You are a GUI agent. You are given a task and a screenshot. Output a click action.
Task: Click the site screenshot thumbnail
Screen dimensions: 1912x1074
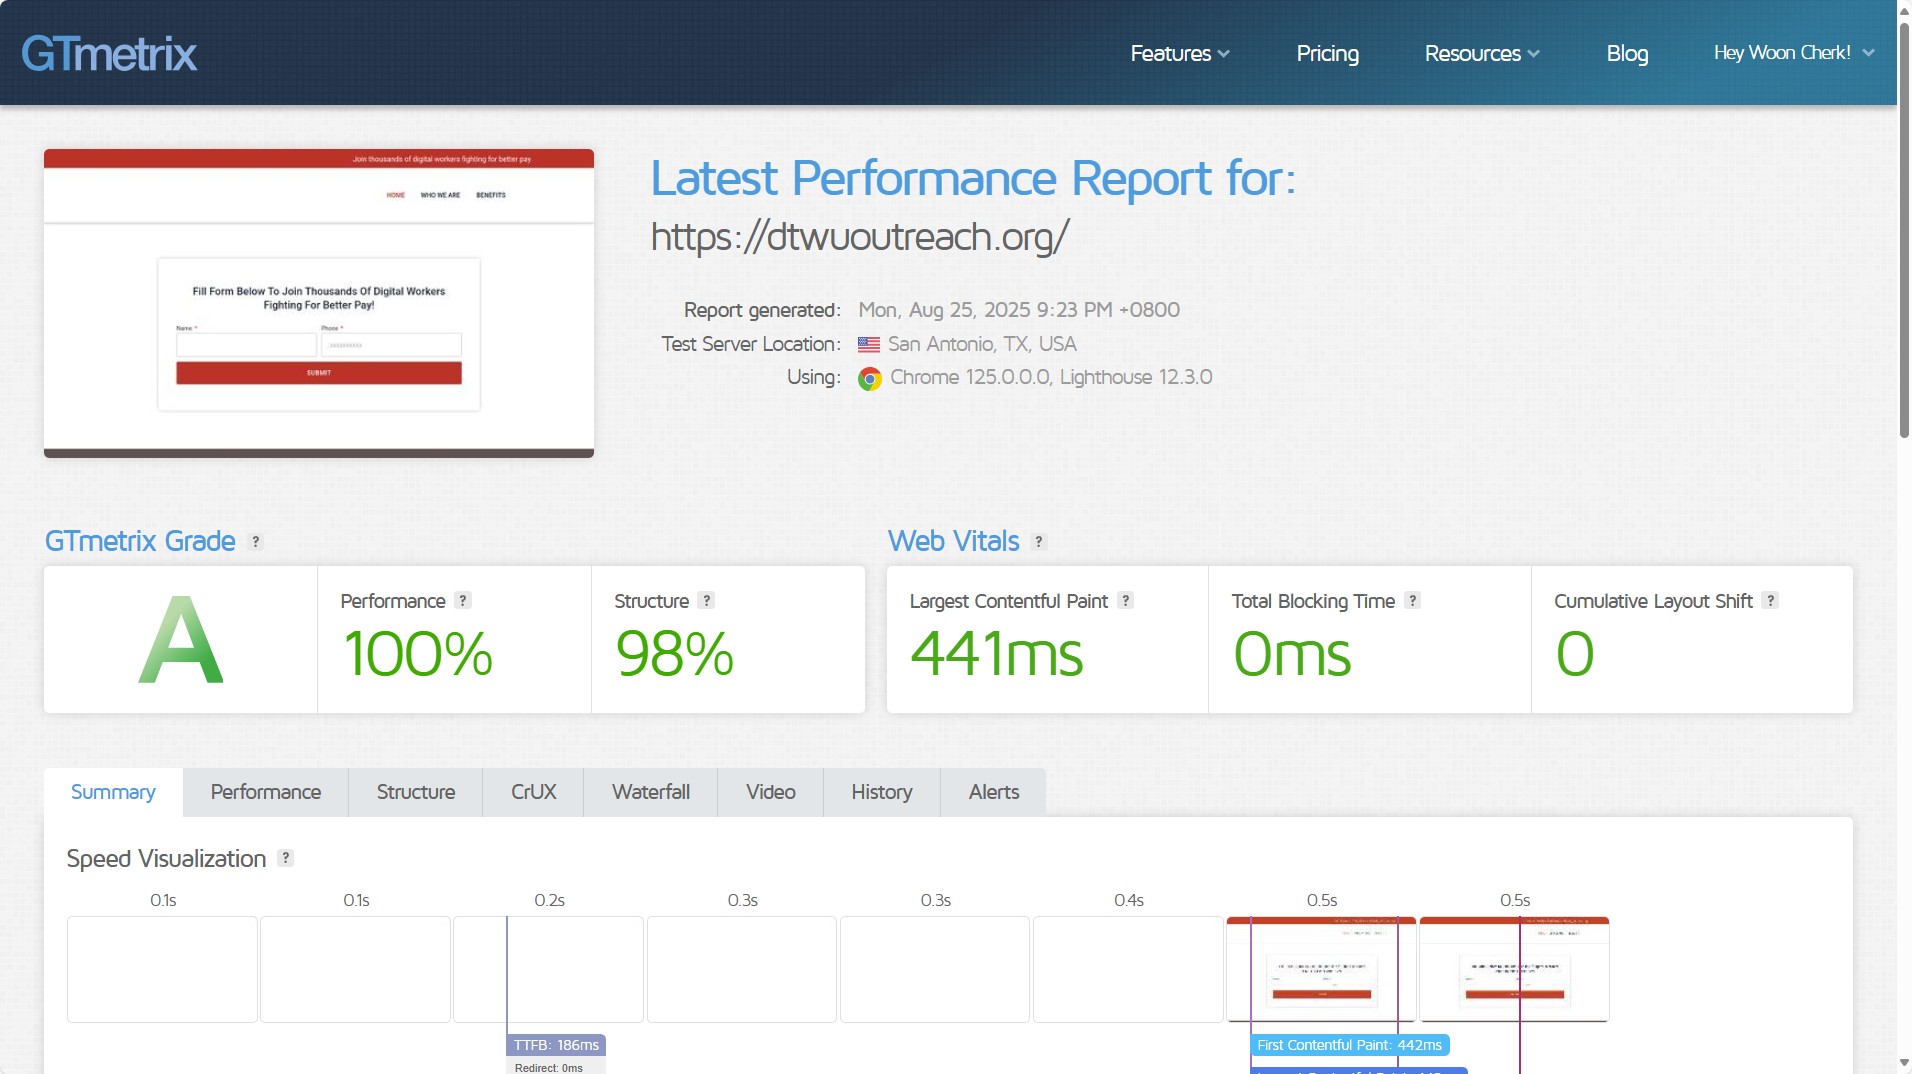tap(319, 303)
